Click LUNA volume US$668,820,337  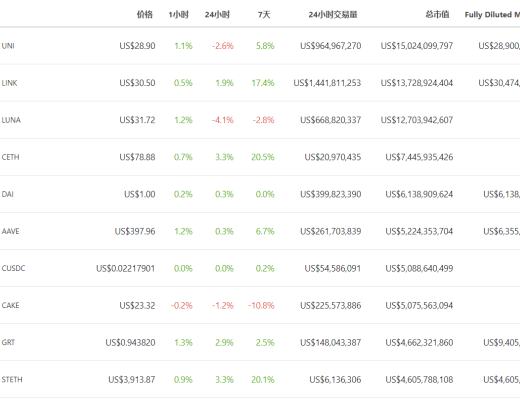(331, 120)
